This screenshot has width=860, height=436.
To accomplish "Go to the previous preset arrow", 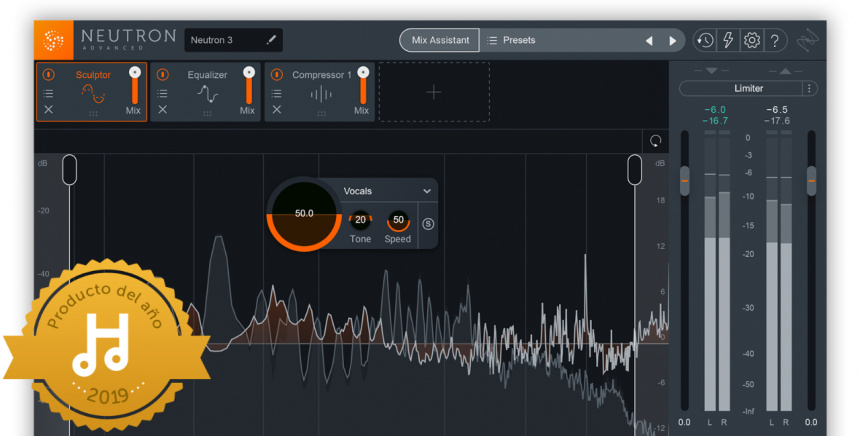I will (x=649, y=41).
